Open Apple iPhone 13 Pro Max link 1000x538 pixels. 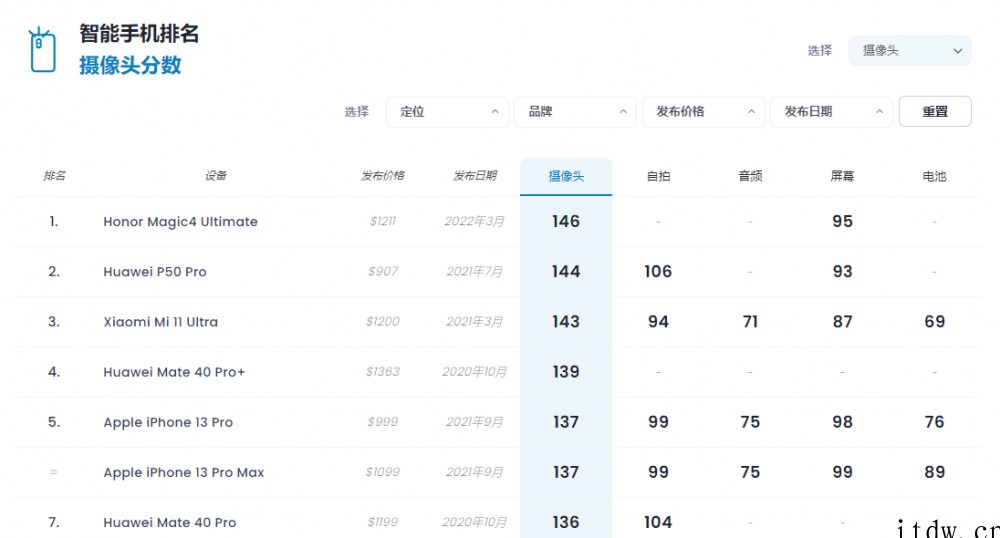(184, 472)
